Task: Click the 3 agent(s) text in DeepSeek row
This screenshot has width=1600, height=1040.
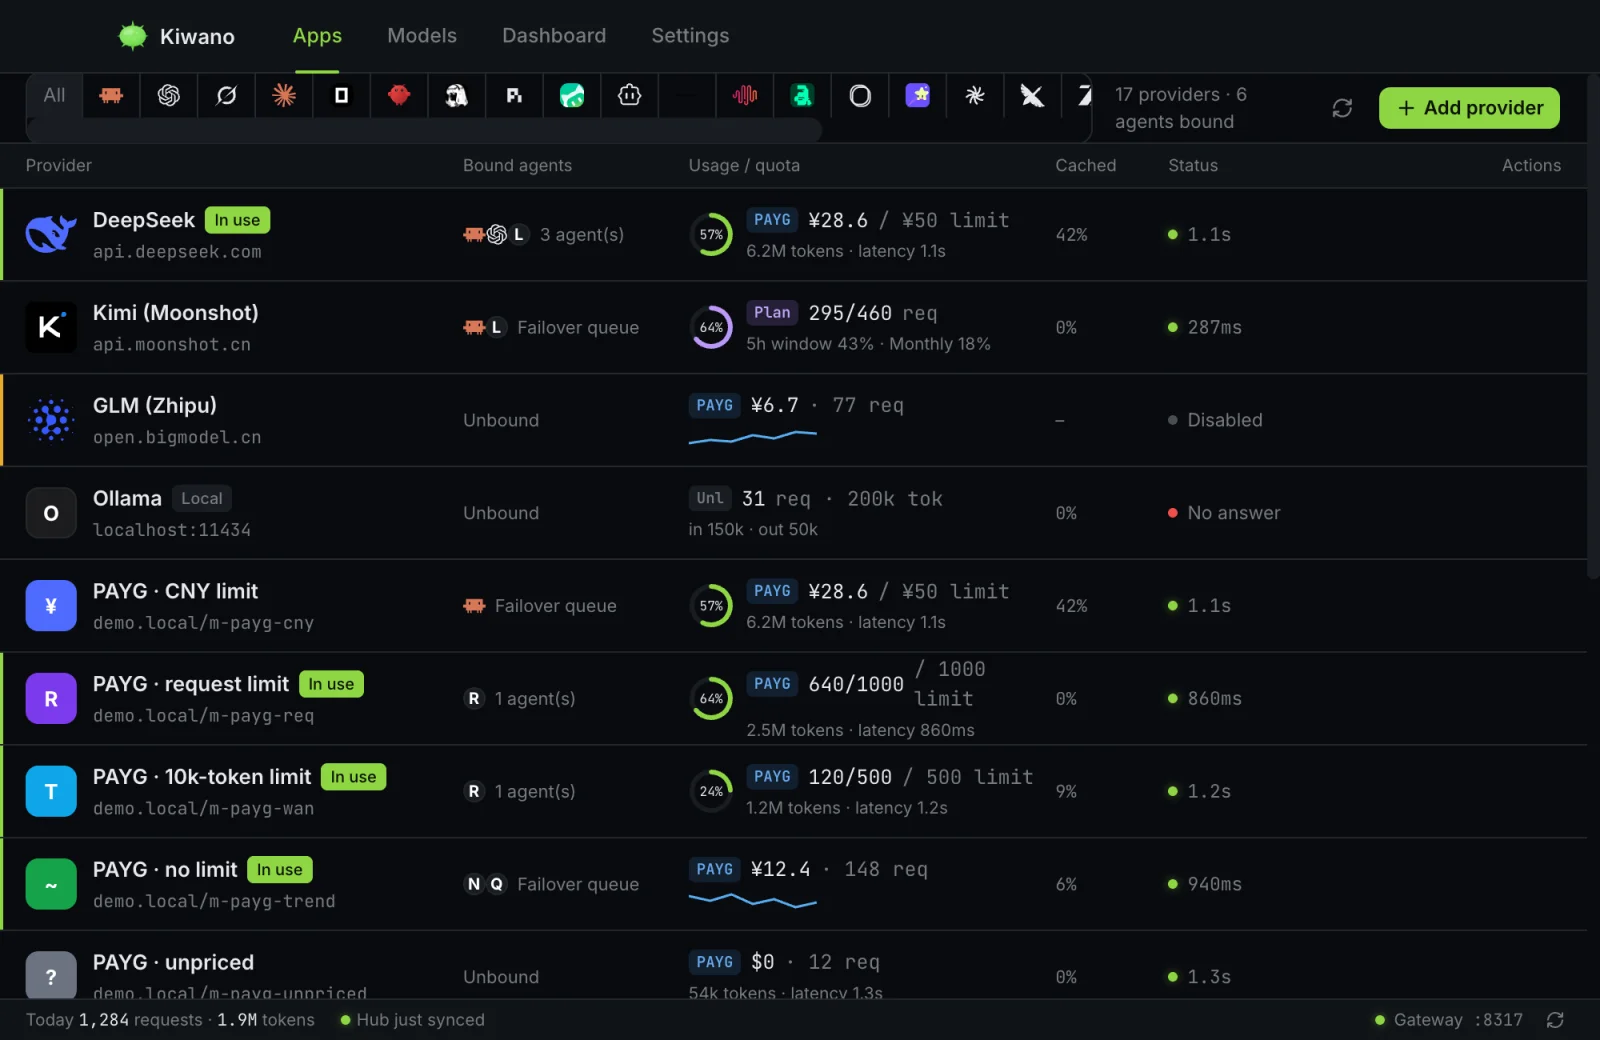Action: 582,234
